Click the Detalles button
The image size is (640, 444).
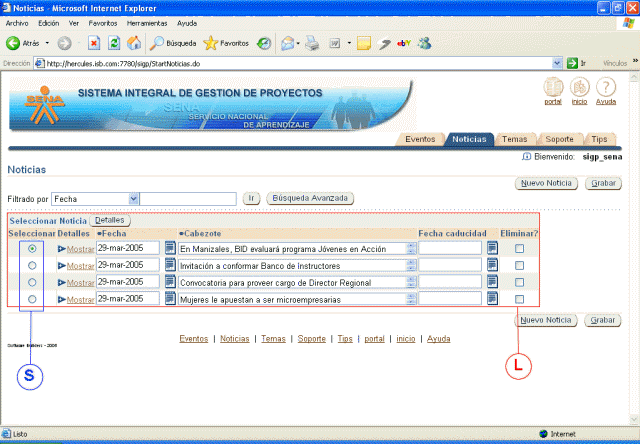(109, 220)
